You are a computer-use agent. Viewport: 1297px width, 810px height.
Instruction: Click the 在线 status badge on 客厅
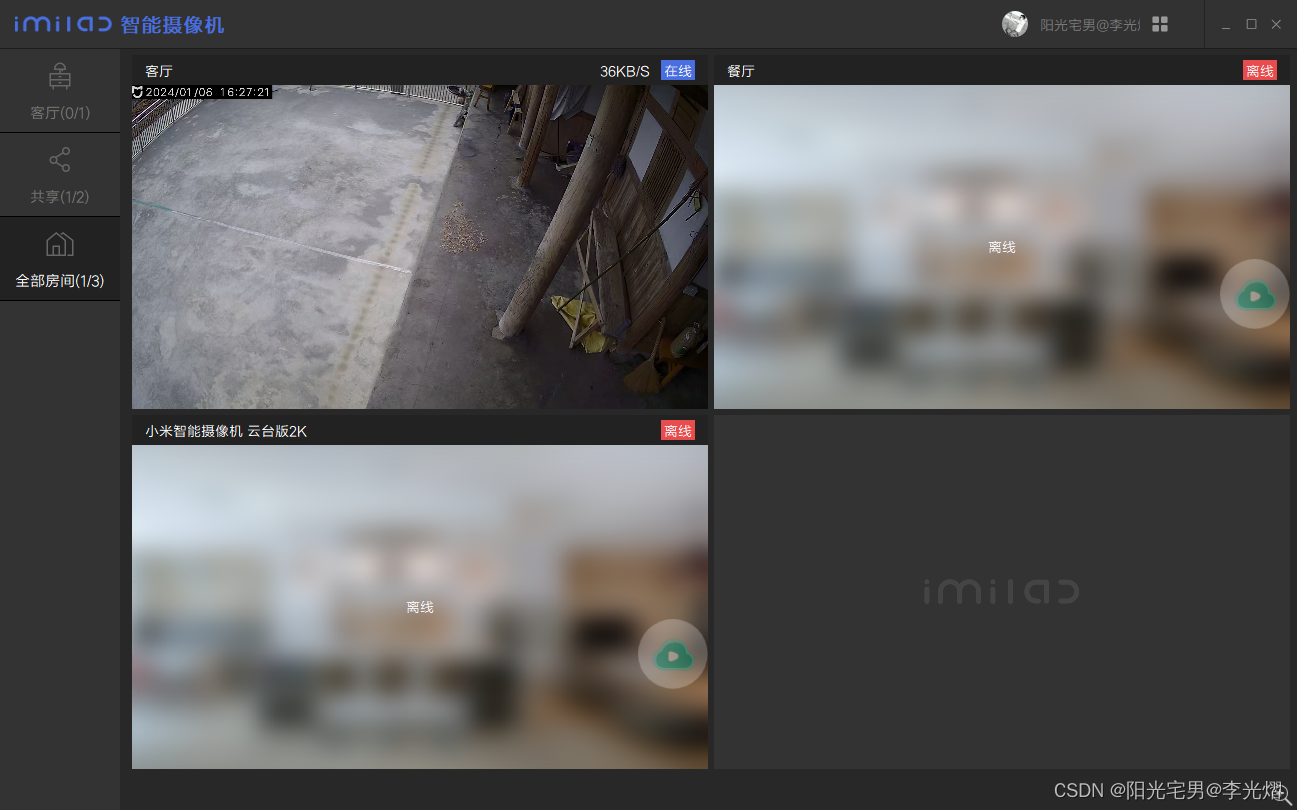[677, 71]
